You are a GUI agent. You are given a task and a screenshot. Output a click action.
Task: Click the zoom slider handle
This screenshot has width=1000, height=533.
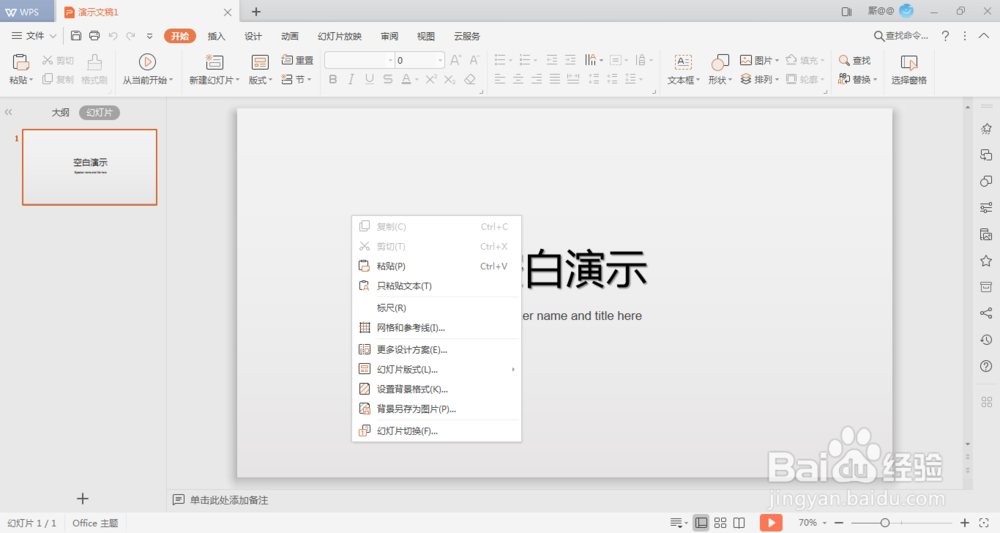[885, 523]
